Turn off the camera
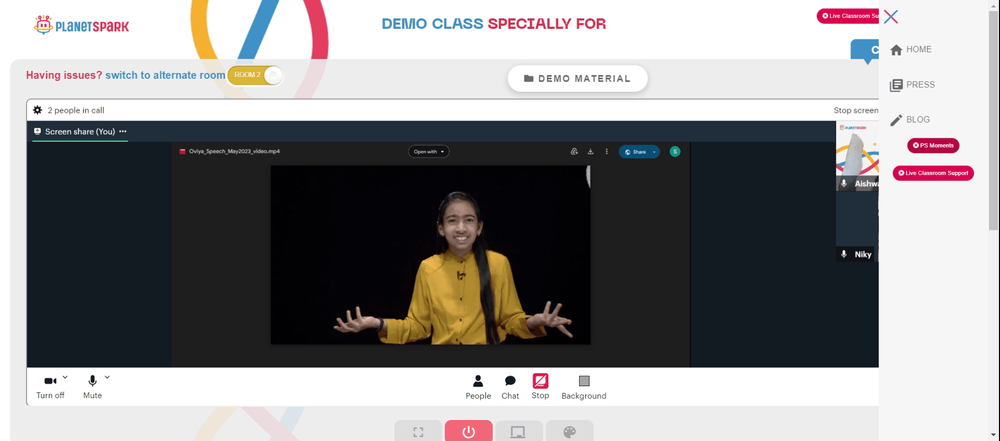 tap(50, 387)
